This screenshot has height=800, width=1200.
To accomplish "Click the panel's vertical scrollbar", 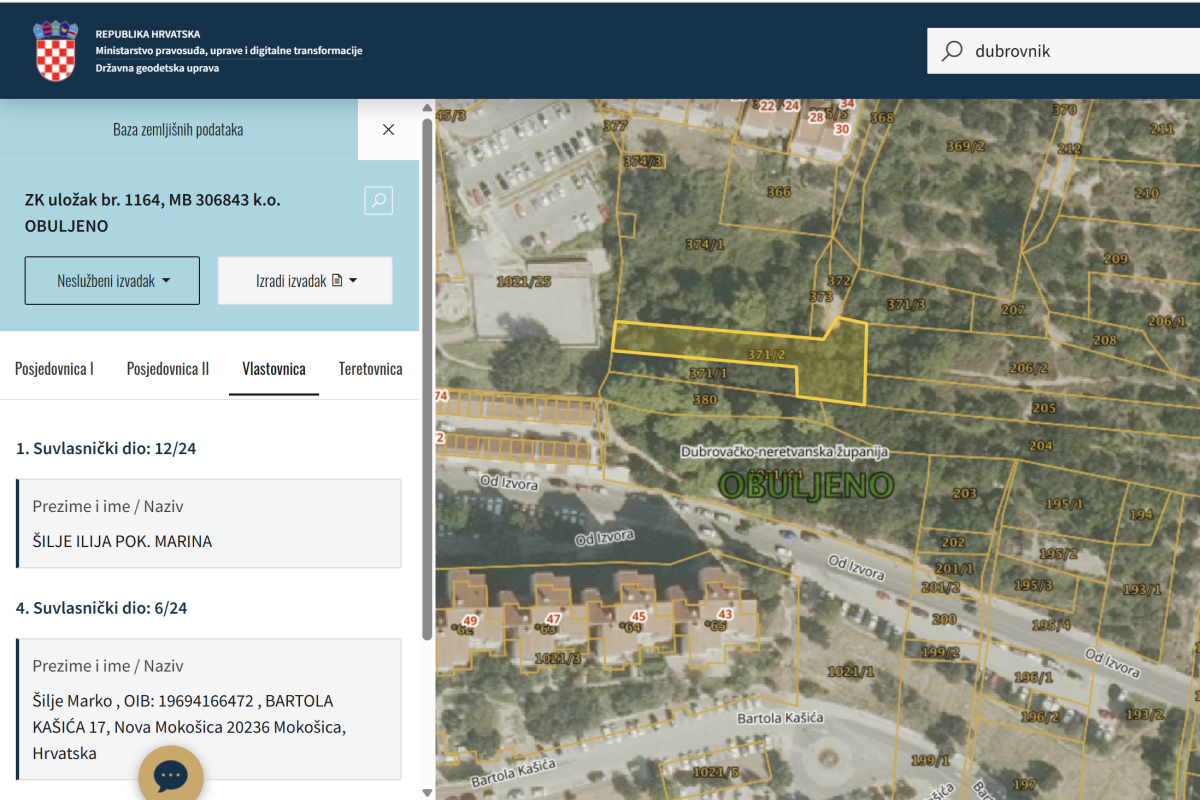I will click(x=427, y=380).
